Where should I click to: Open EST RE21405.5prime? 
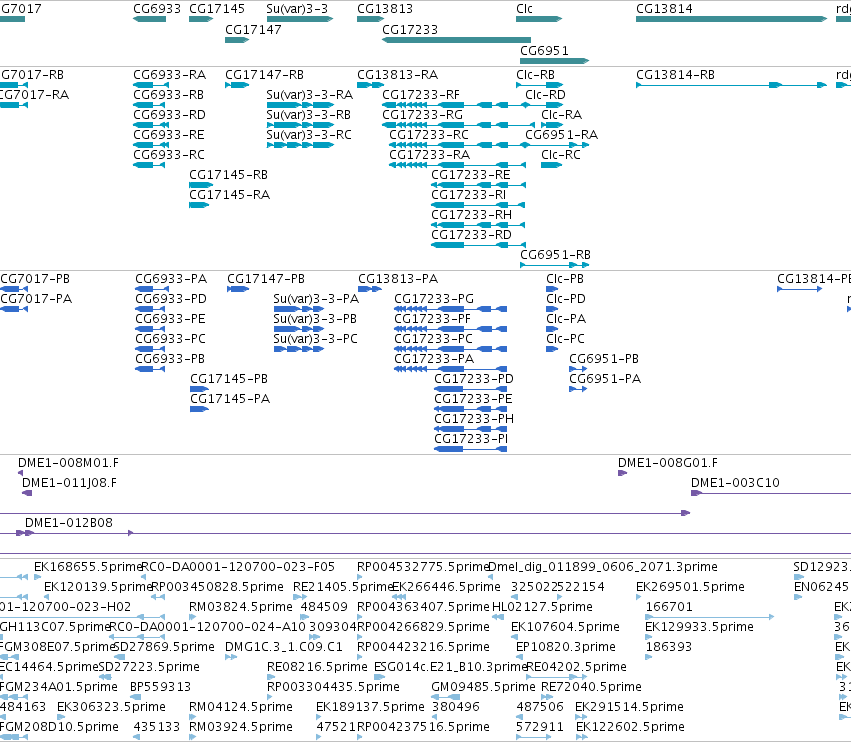click(x=343, y=587)
